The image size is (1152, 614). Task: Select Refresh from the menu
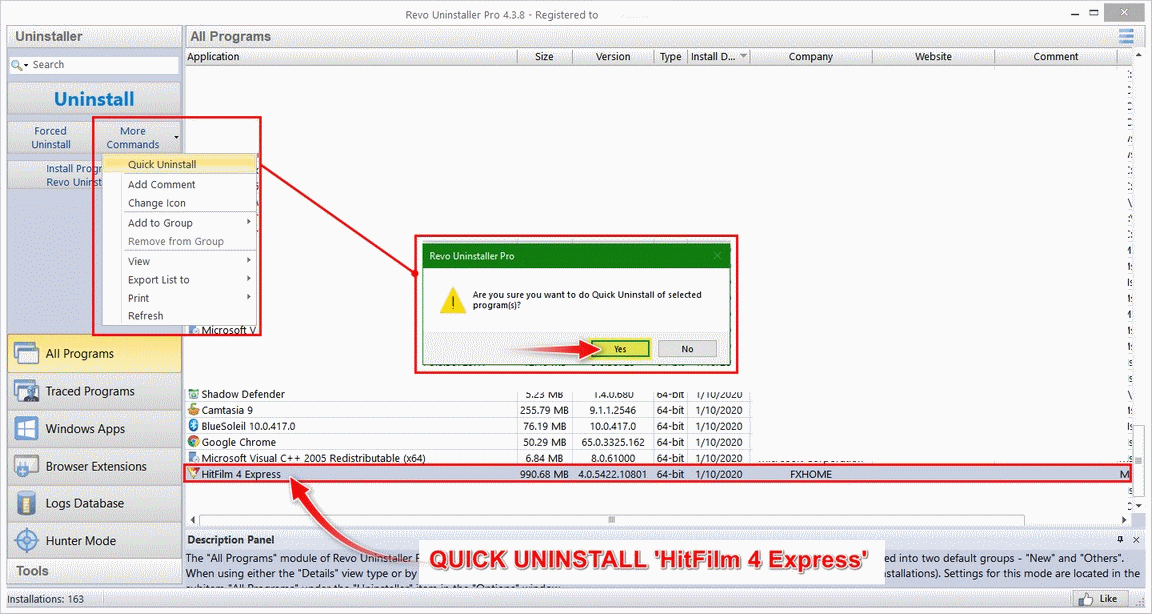(180, 316)
